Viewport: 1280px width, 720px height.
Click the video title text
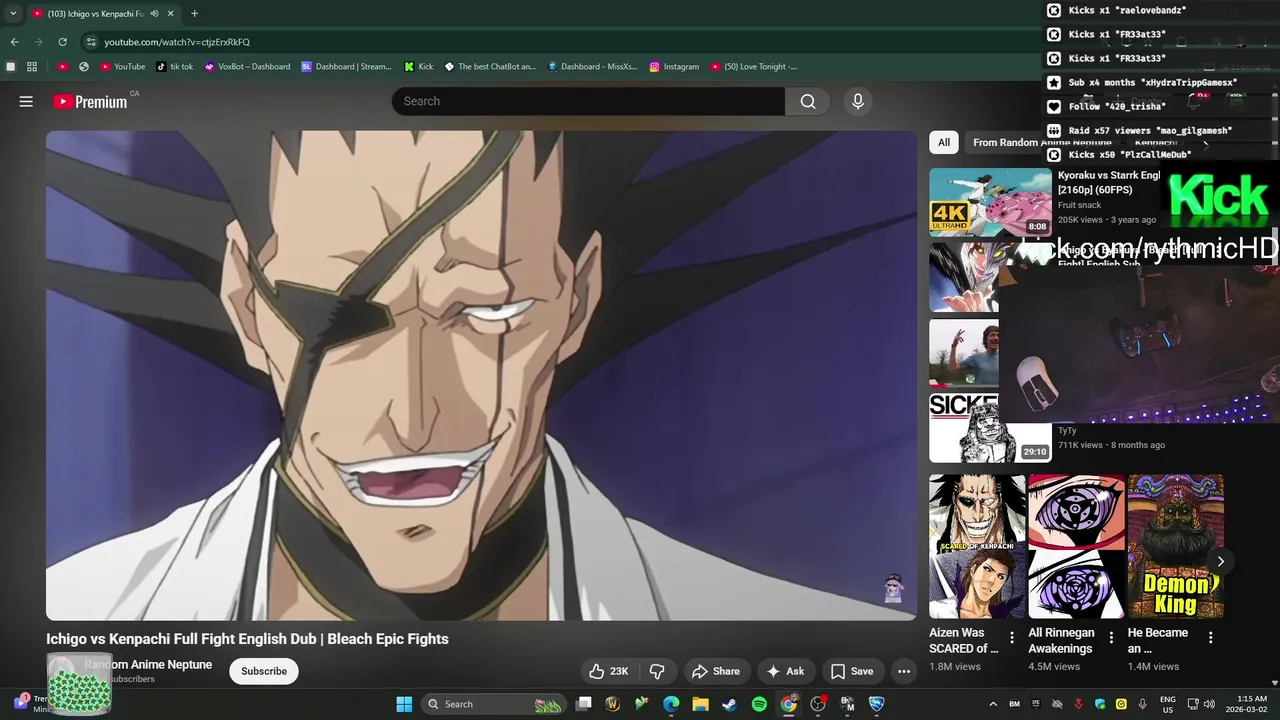(247, 639)
